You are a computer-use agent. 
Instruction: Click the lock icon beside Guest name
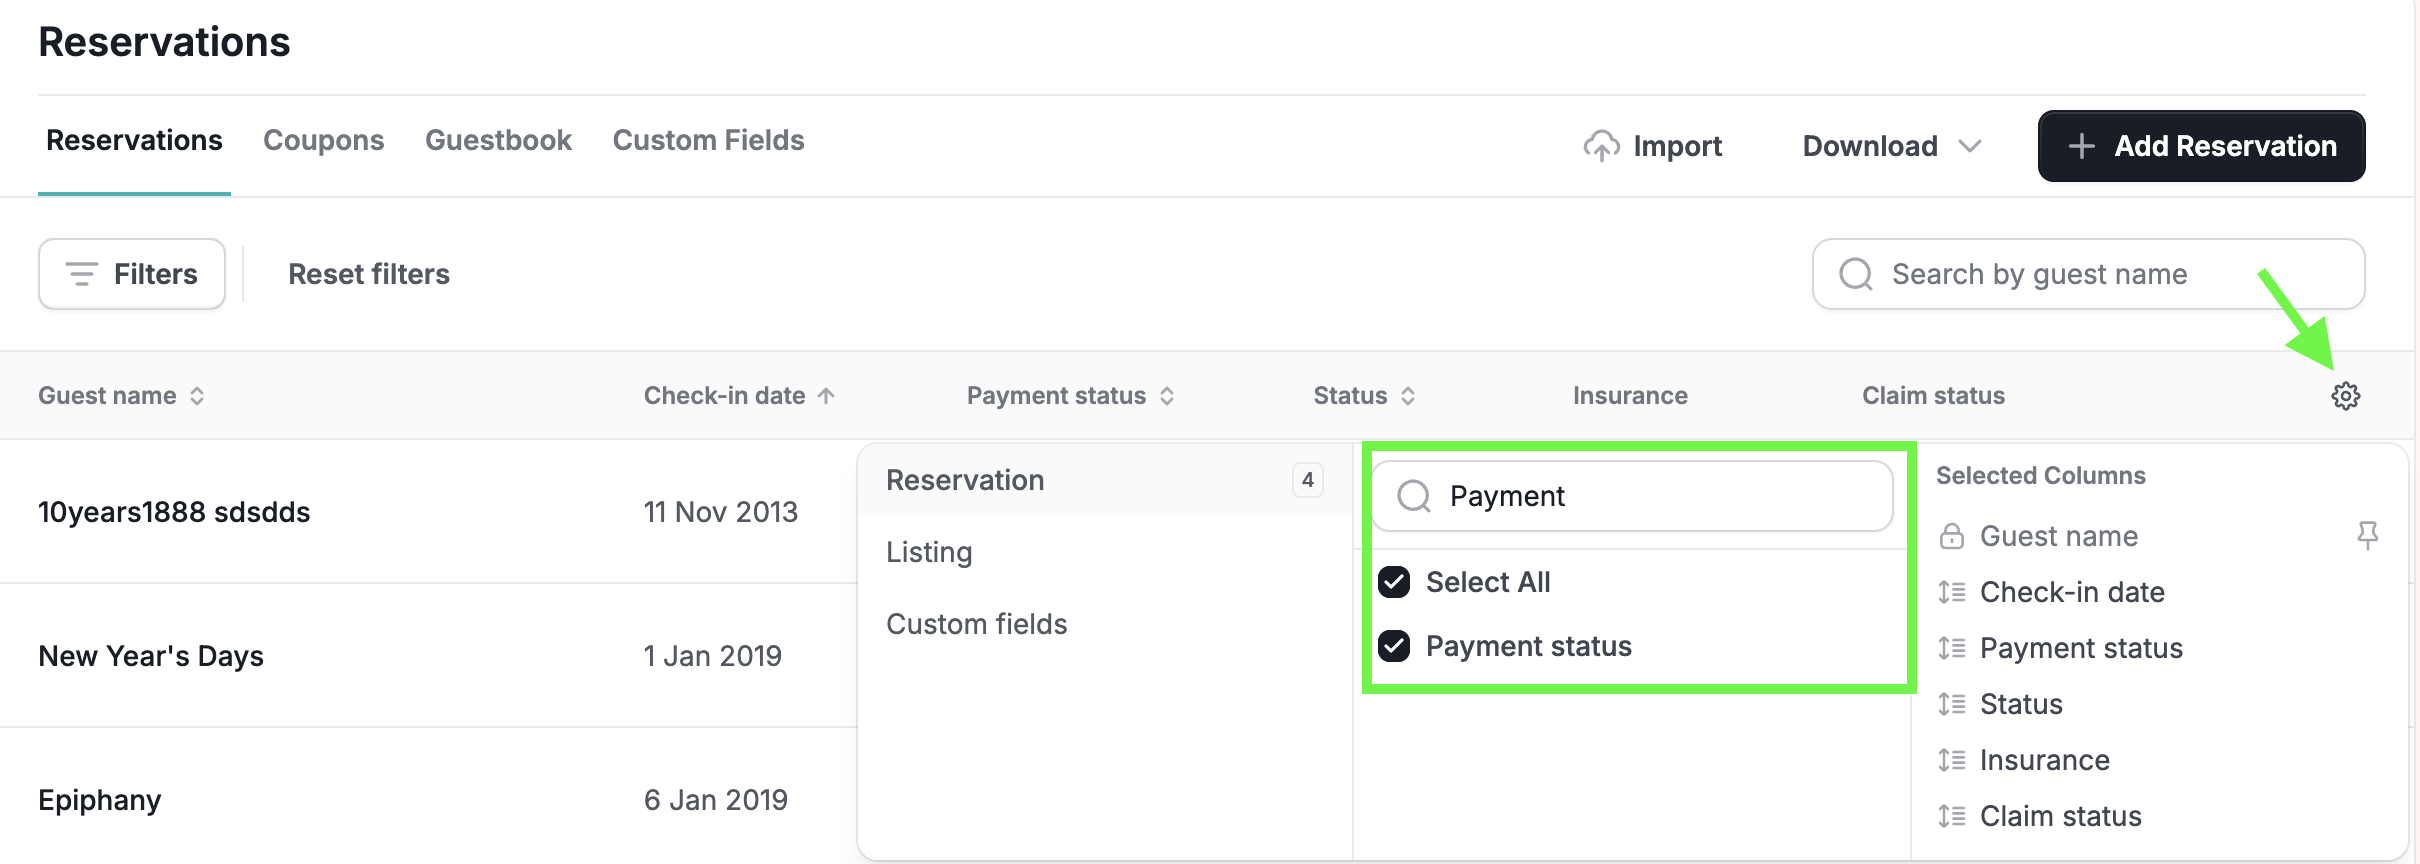tap(1951, 536)
